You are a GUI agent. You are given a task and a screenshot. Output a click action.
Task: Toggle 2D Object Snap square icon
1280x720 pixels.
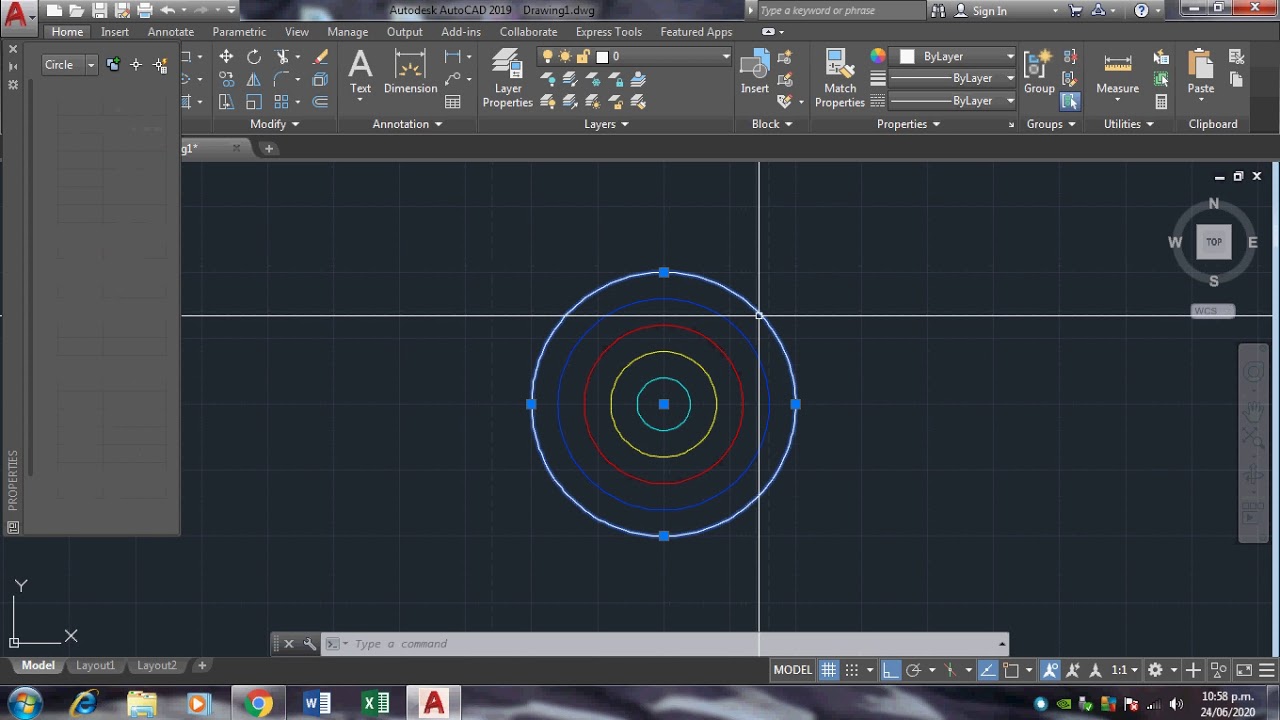(x=1011, y=670)
